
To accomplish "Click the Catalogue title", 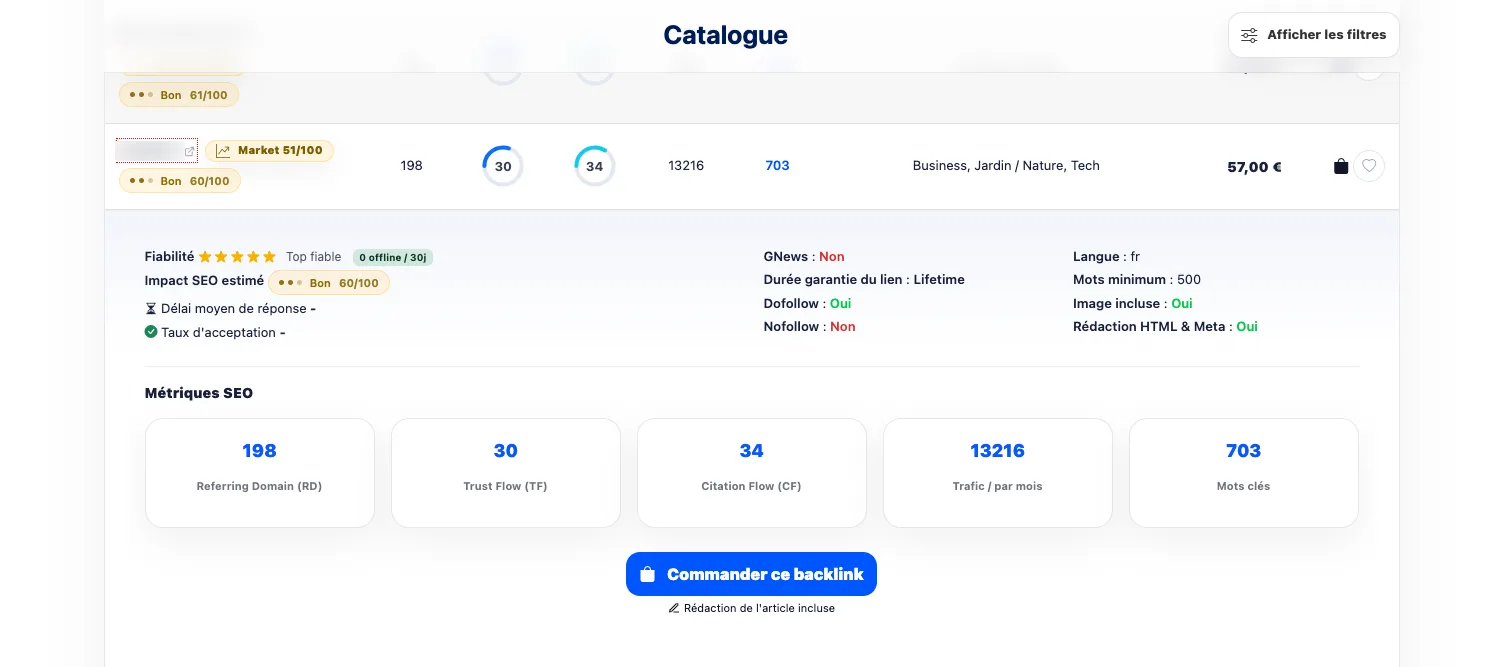I will [726, 35].
